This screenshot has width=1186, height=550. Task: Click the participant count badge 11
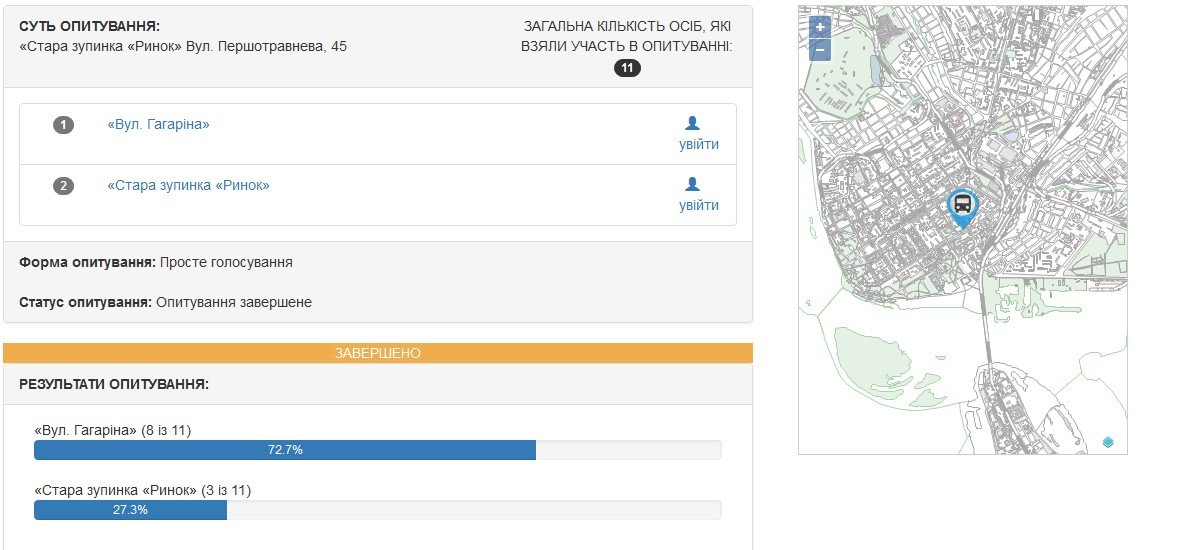pyautogui.click(x=627, y=68)
